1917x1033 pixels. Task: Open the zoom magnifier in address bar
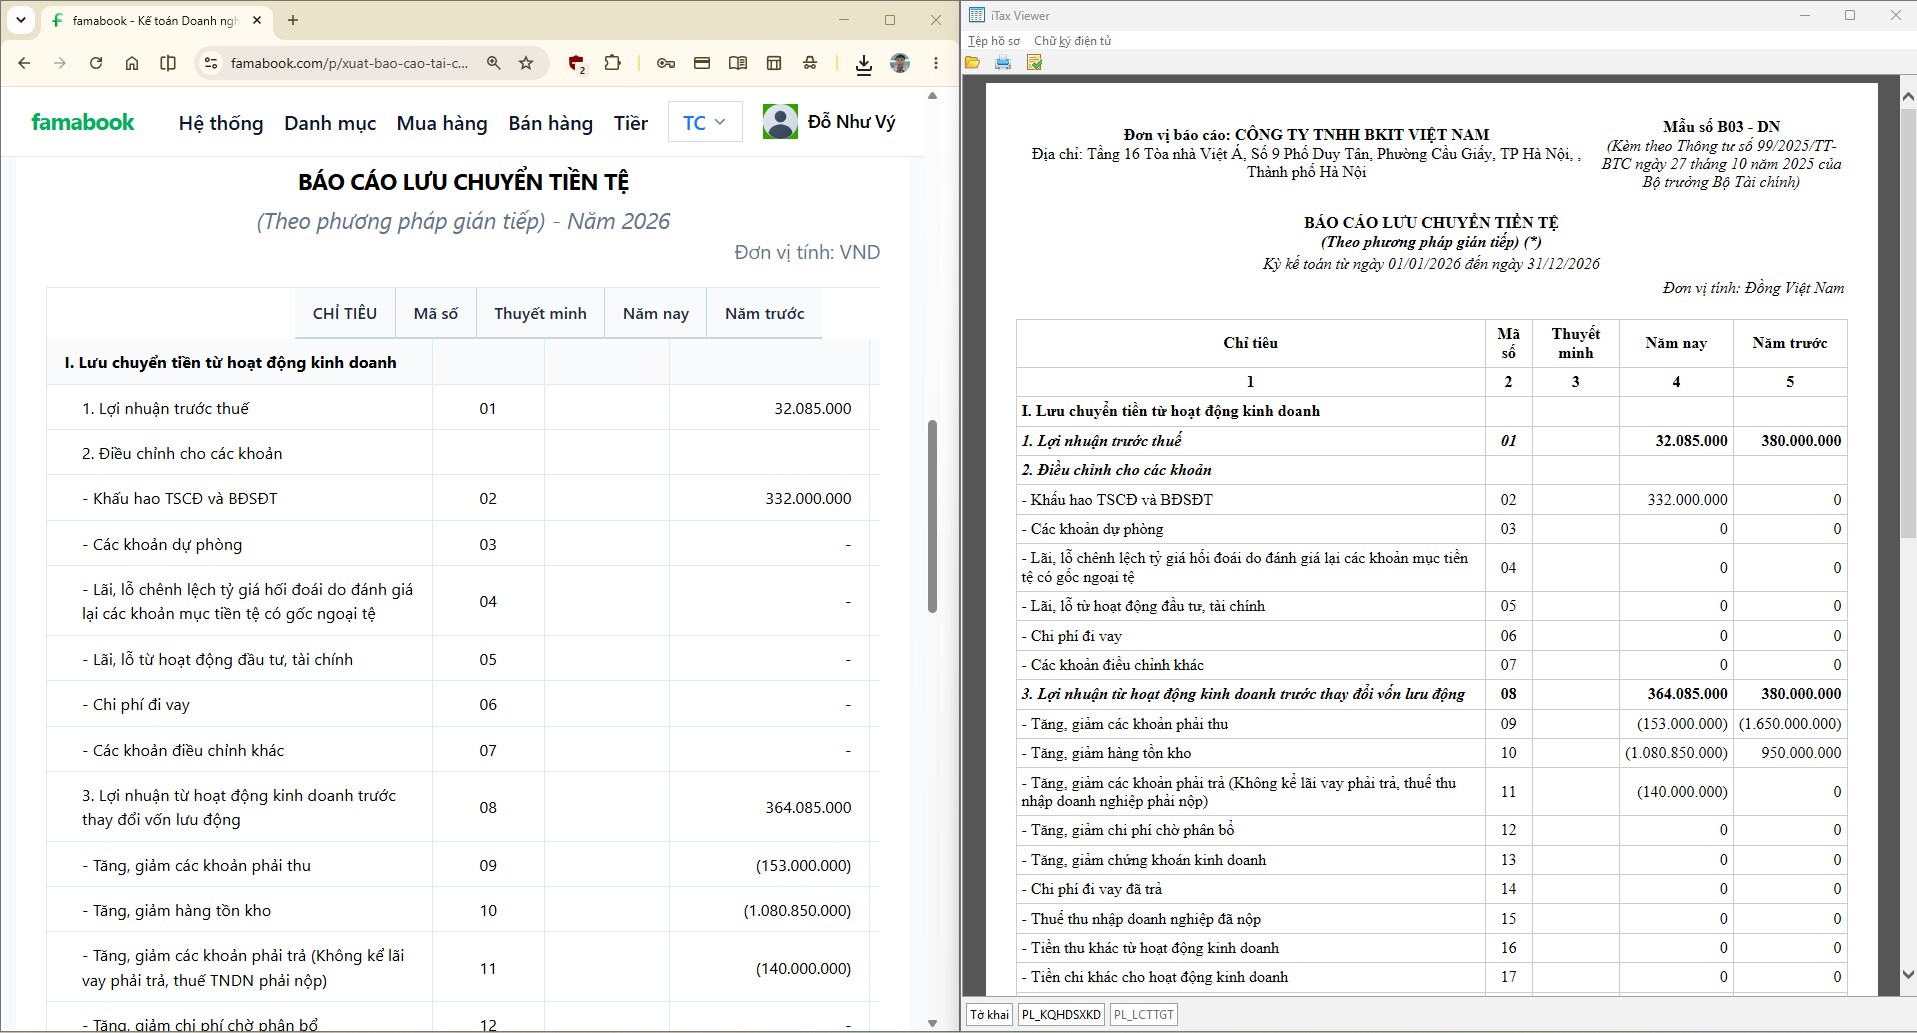click(x=493, y=63)
